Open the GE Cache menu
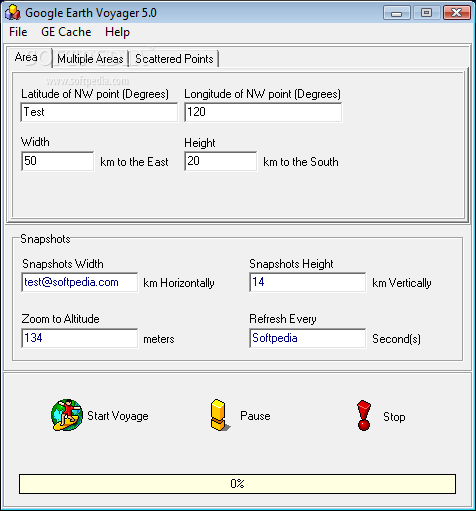The height and width of the screenshot is (511, 476). coord(66,32)
